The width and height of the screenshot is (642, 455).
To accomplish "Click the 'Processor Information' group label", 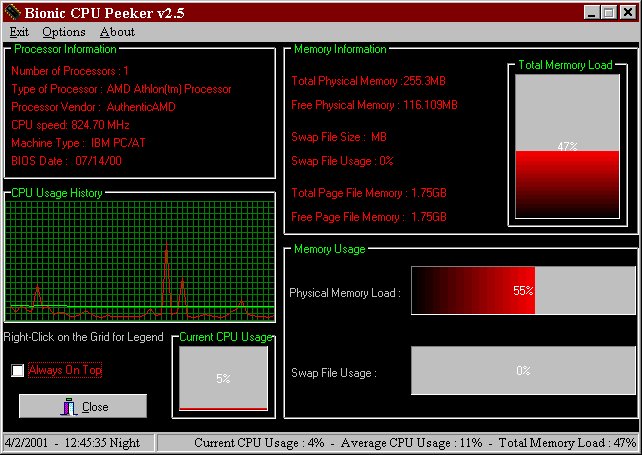I will (x=65, y=49).
